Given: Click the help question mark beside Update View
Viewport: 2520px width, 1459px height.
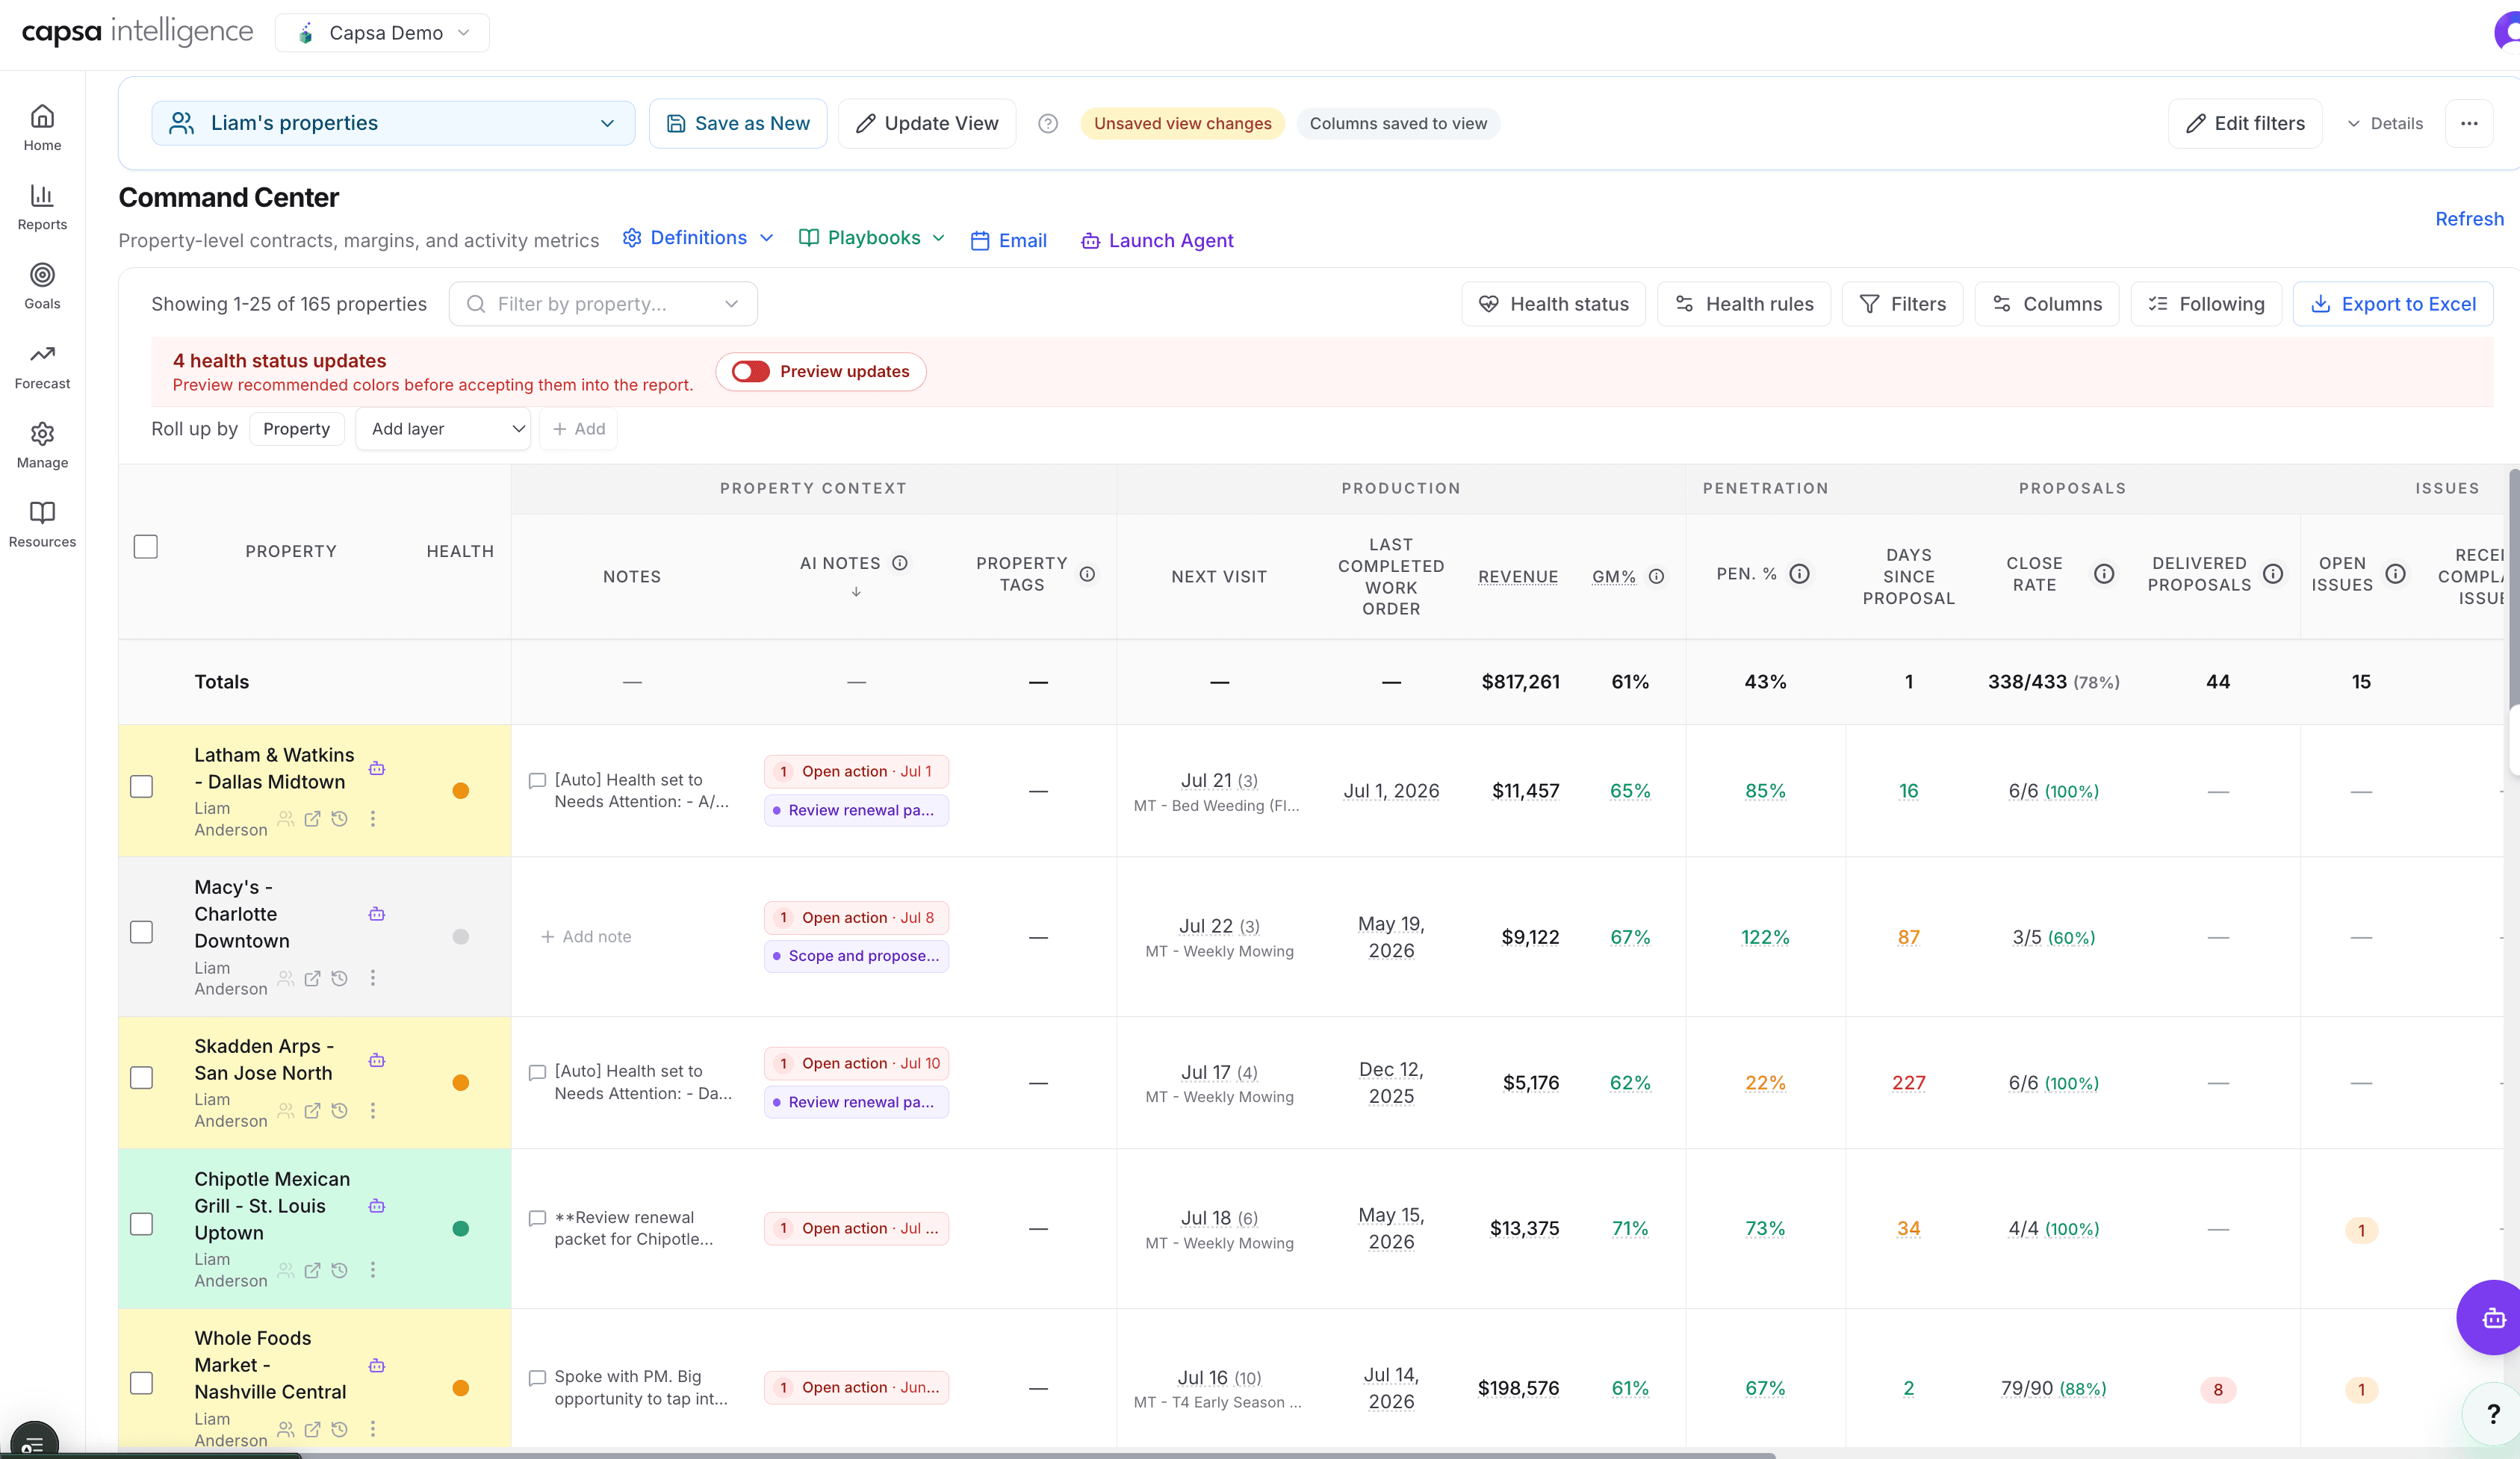Looking at the screenshot, I should [x=1047, y=123].
